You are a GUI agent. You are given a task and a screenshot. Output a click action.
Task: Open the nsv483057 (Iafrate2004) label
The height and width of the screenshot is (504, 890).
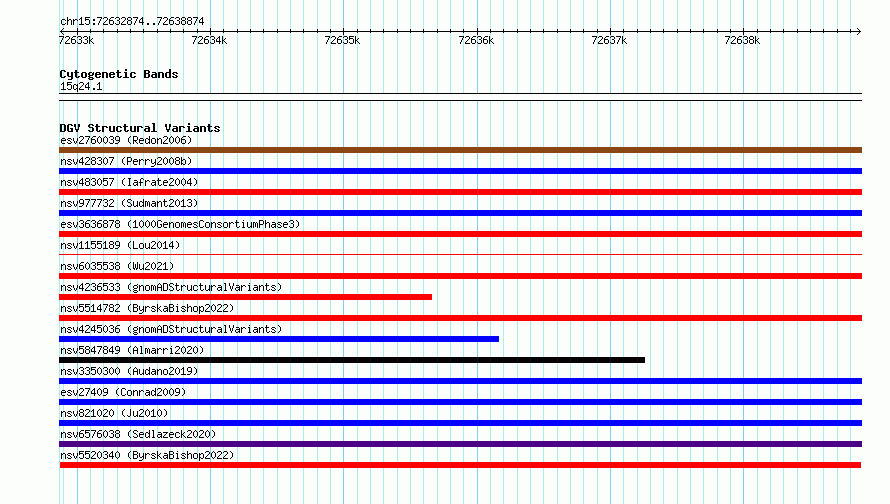pyautogui.click(x=129, y=182)
